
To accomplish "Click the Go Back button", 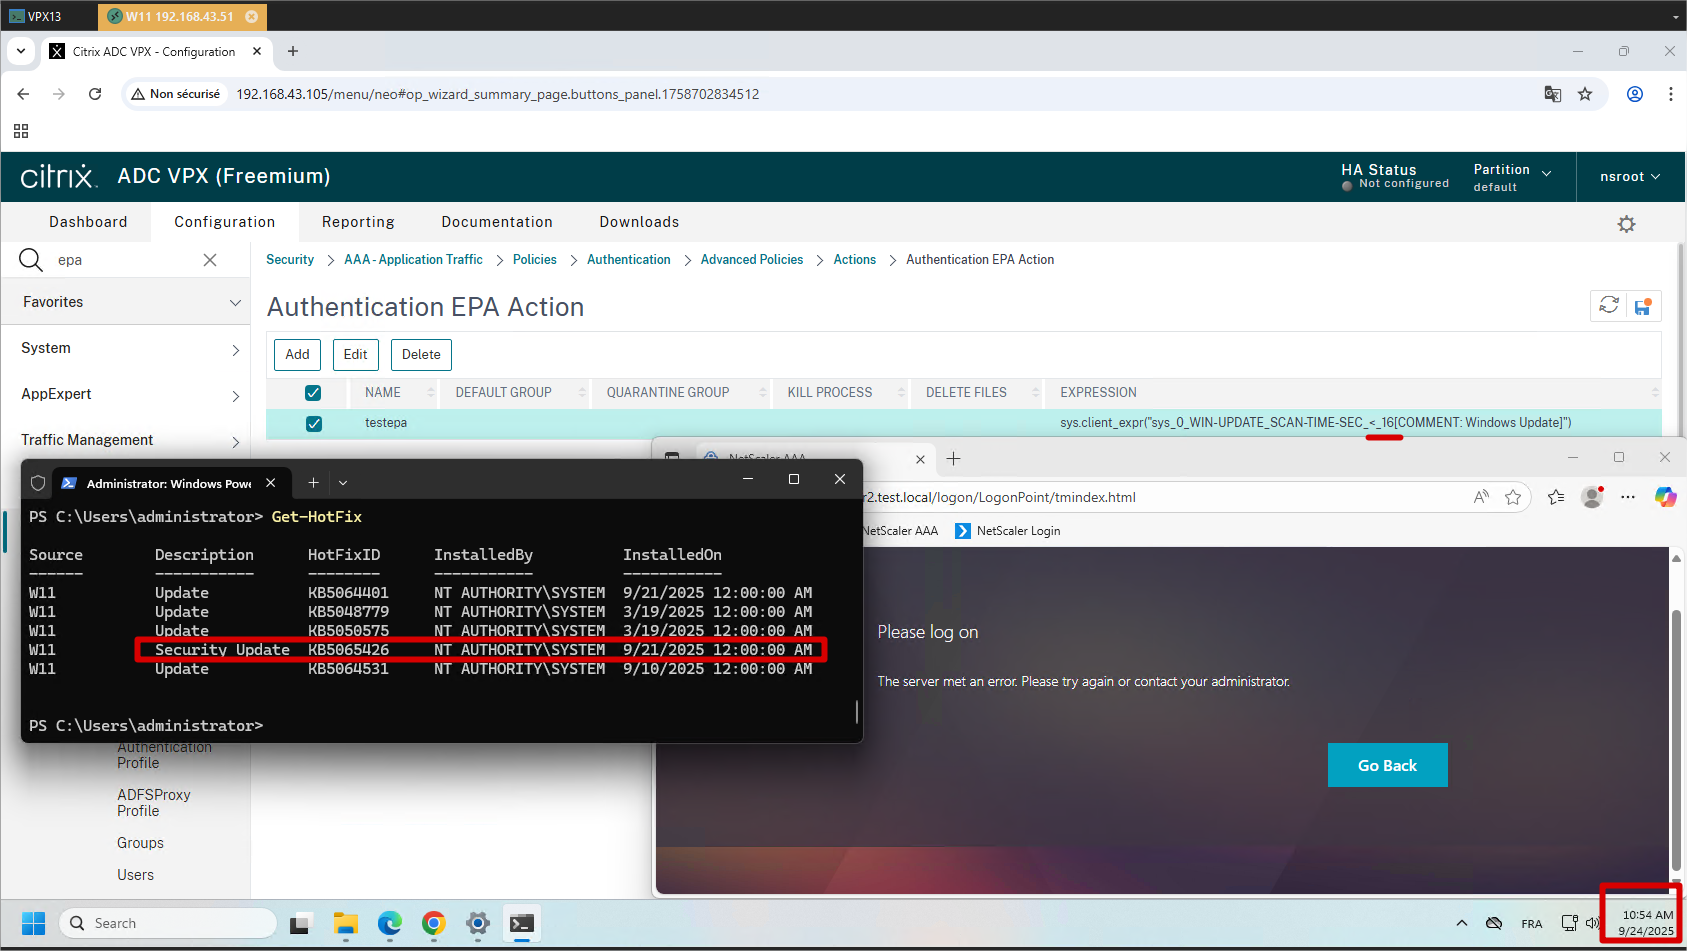I will pos(1387,765).
